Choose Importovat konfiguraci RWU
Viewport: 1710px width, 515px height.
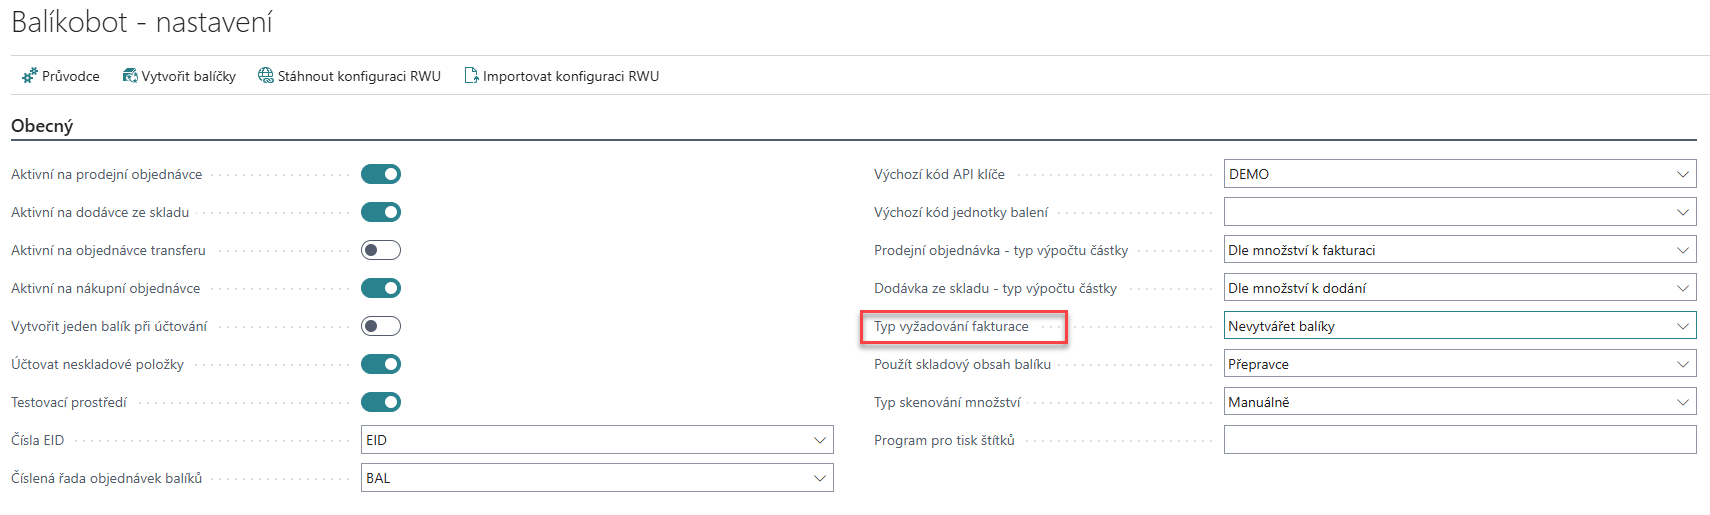pos(562,76)
